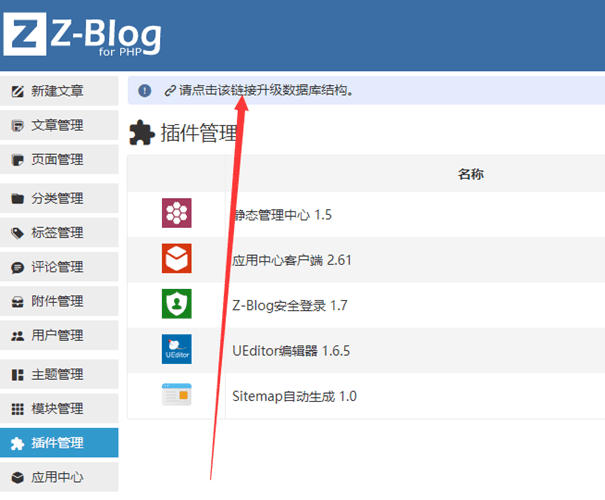
Task: Go to 模块管理 sidebar item
Action: [59, 409]
